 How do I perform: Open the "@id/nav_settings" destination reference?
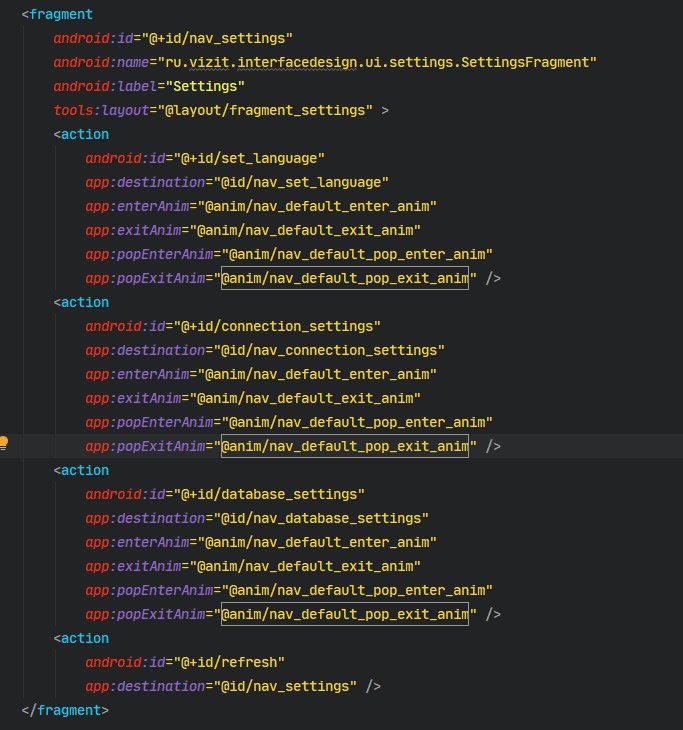pyautogui.click(x=285, y=687)
